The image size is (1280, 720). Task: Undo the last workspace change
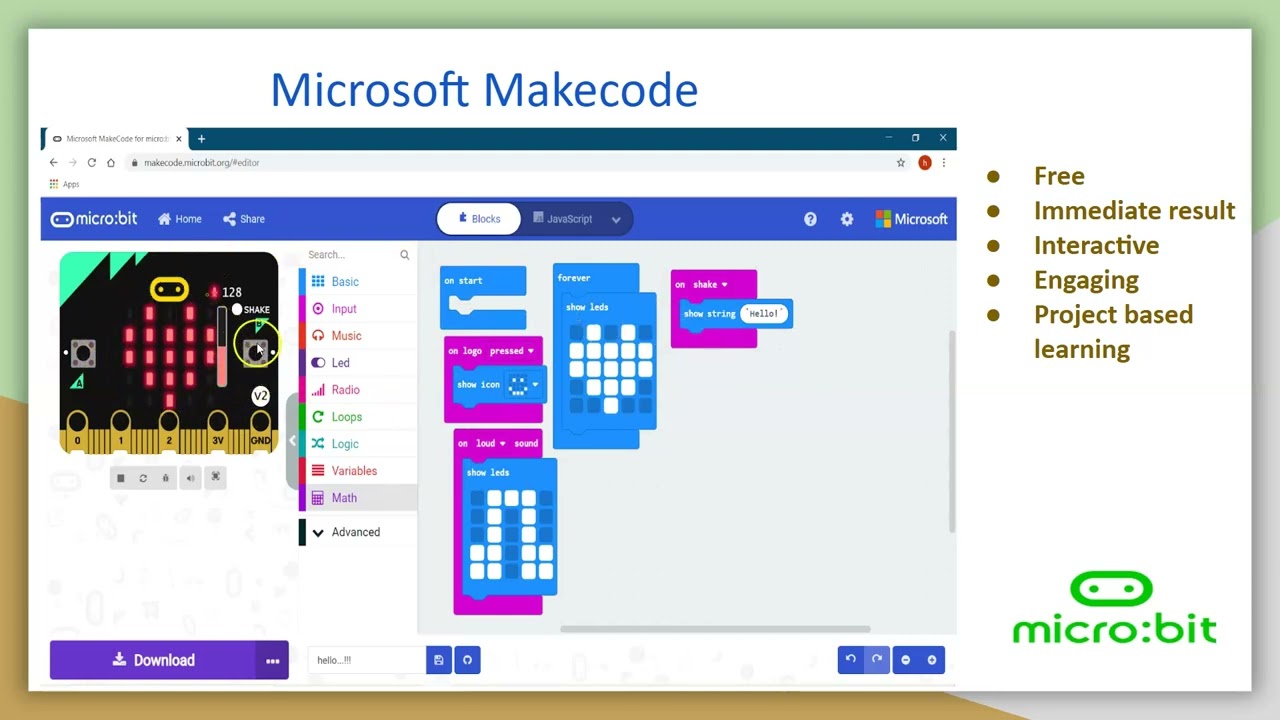851,659
